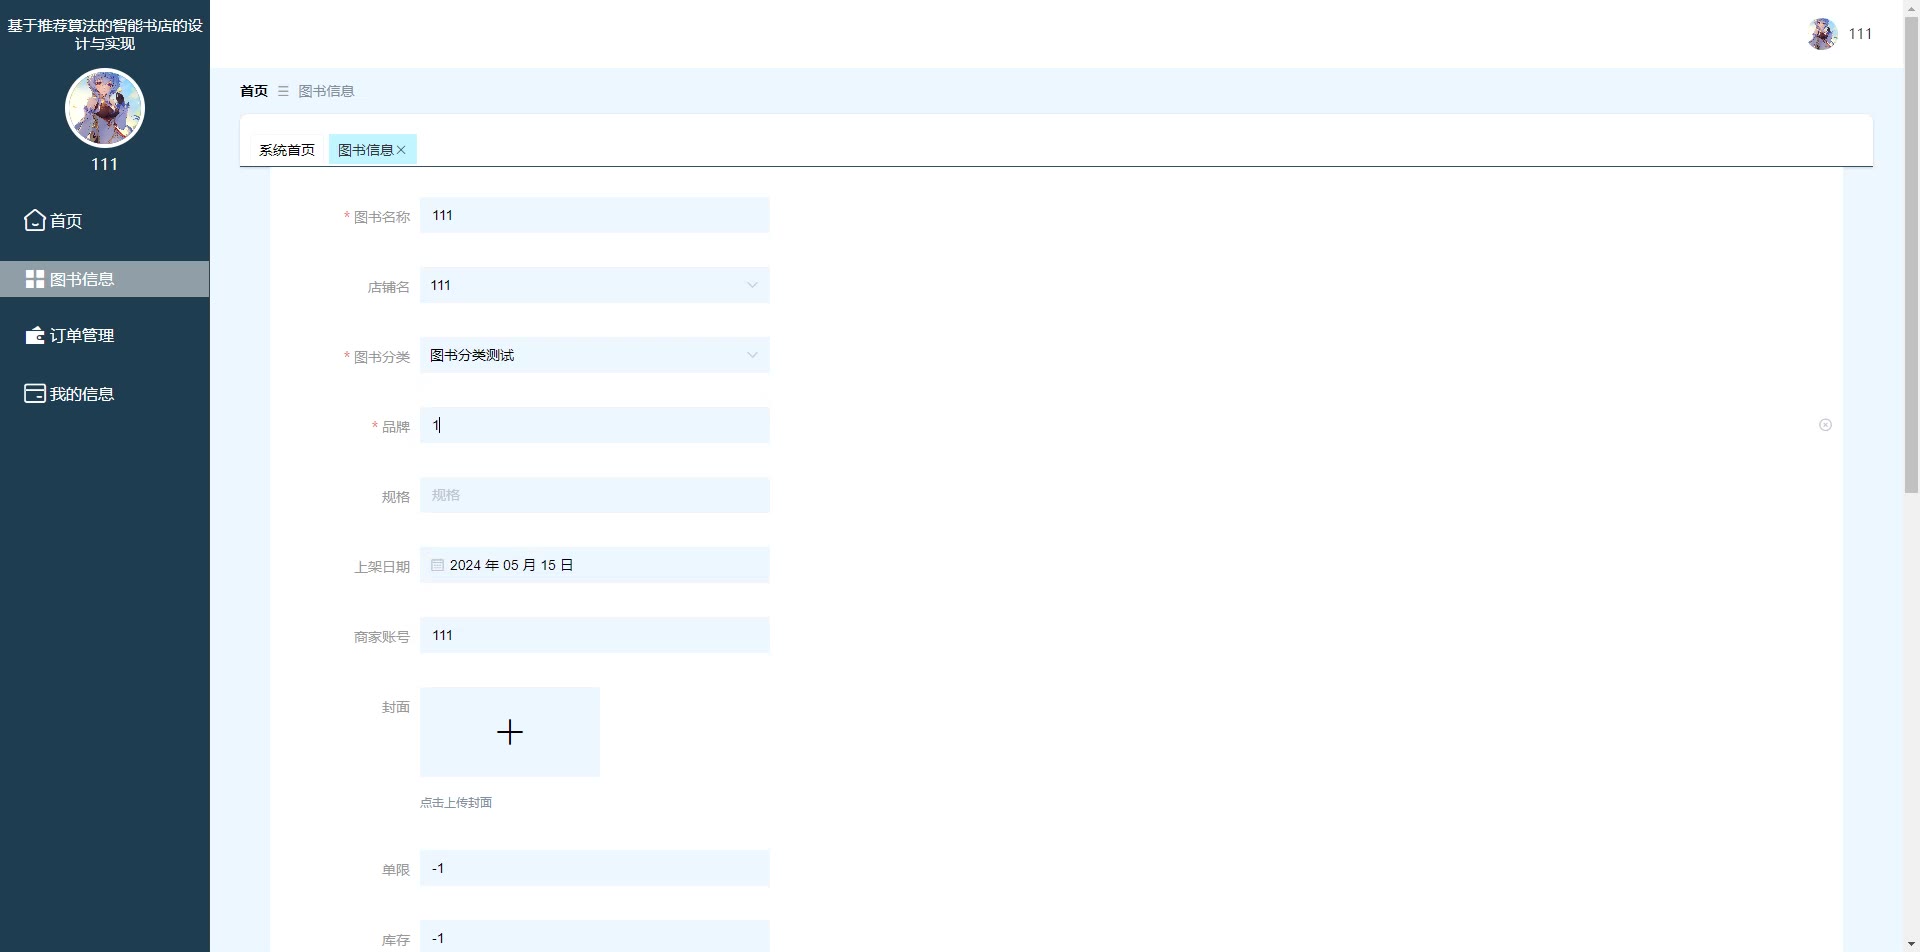Click the 首页 breadcrumb link
Screen dimensions: 1920x952
(254, 91)
